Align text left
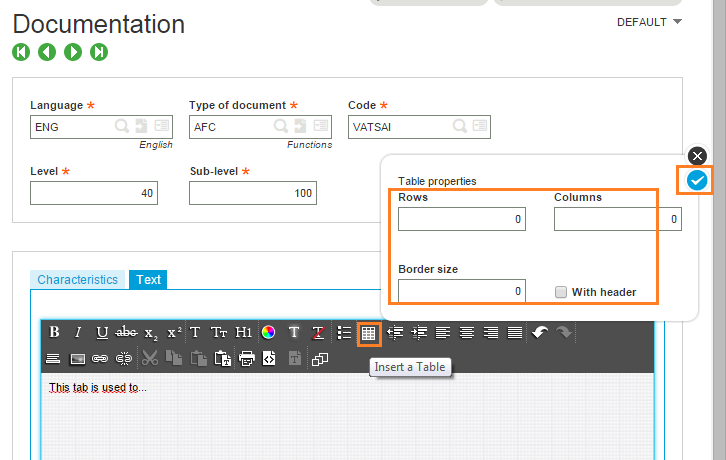The width and height of the screenshot is (726, 460). pyautogui.click(x=443, y=333)
